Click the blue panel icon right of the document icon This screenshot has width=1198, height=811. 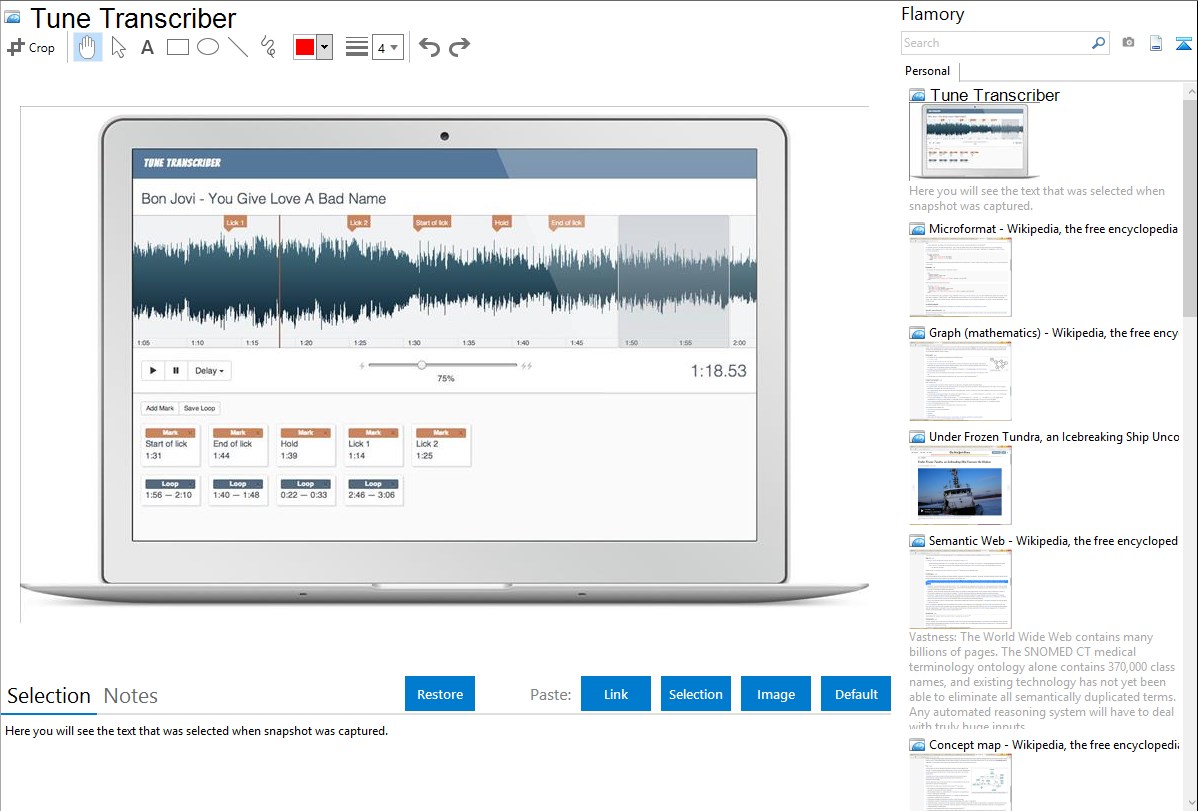click(1183, 43)
